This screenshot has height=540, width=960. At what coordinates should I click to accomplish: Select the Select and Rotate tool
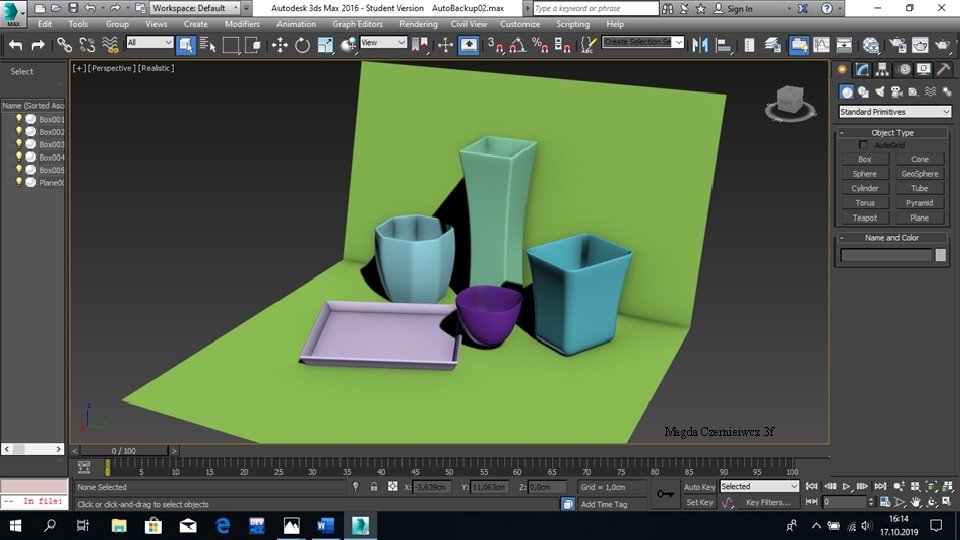pos(302,45)
